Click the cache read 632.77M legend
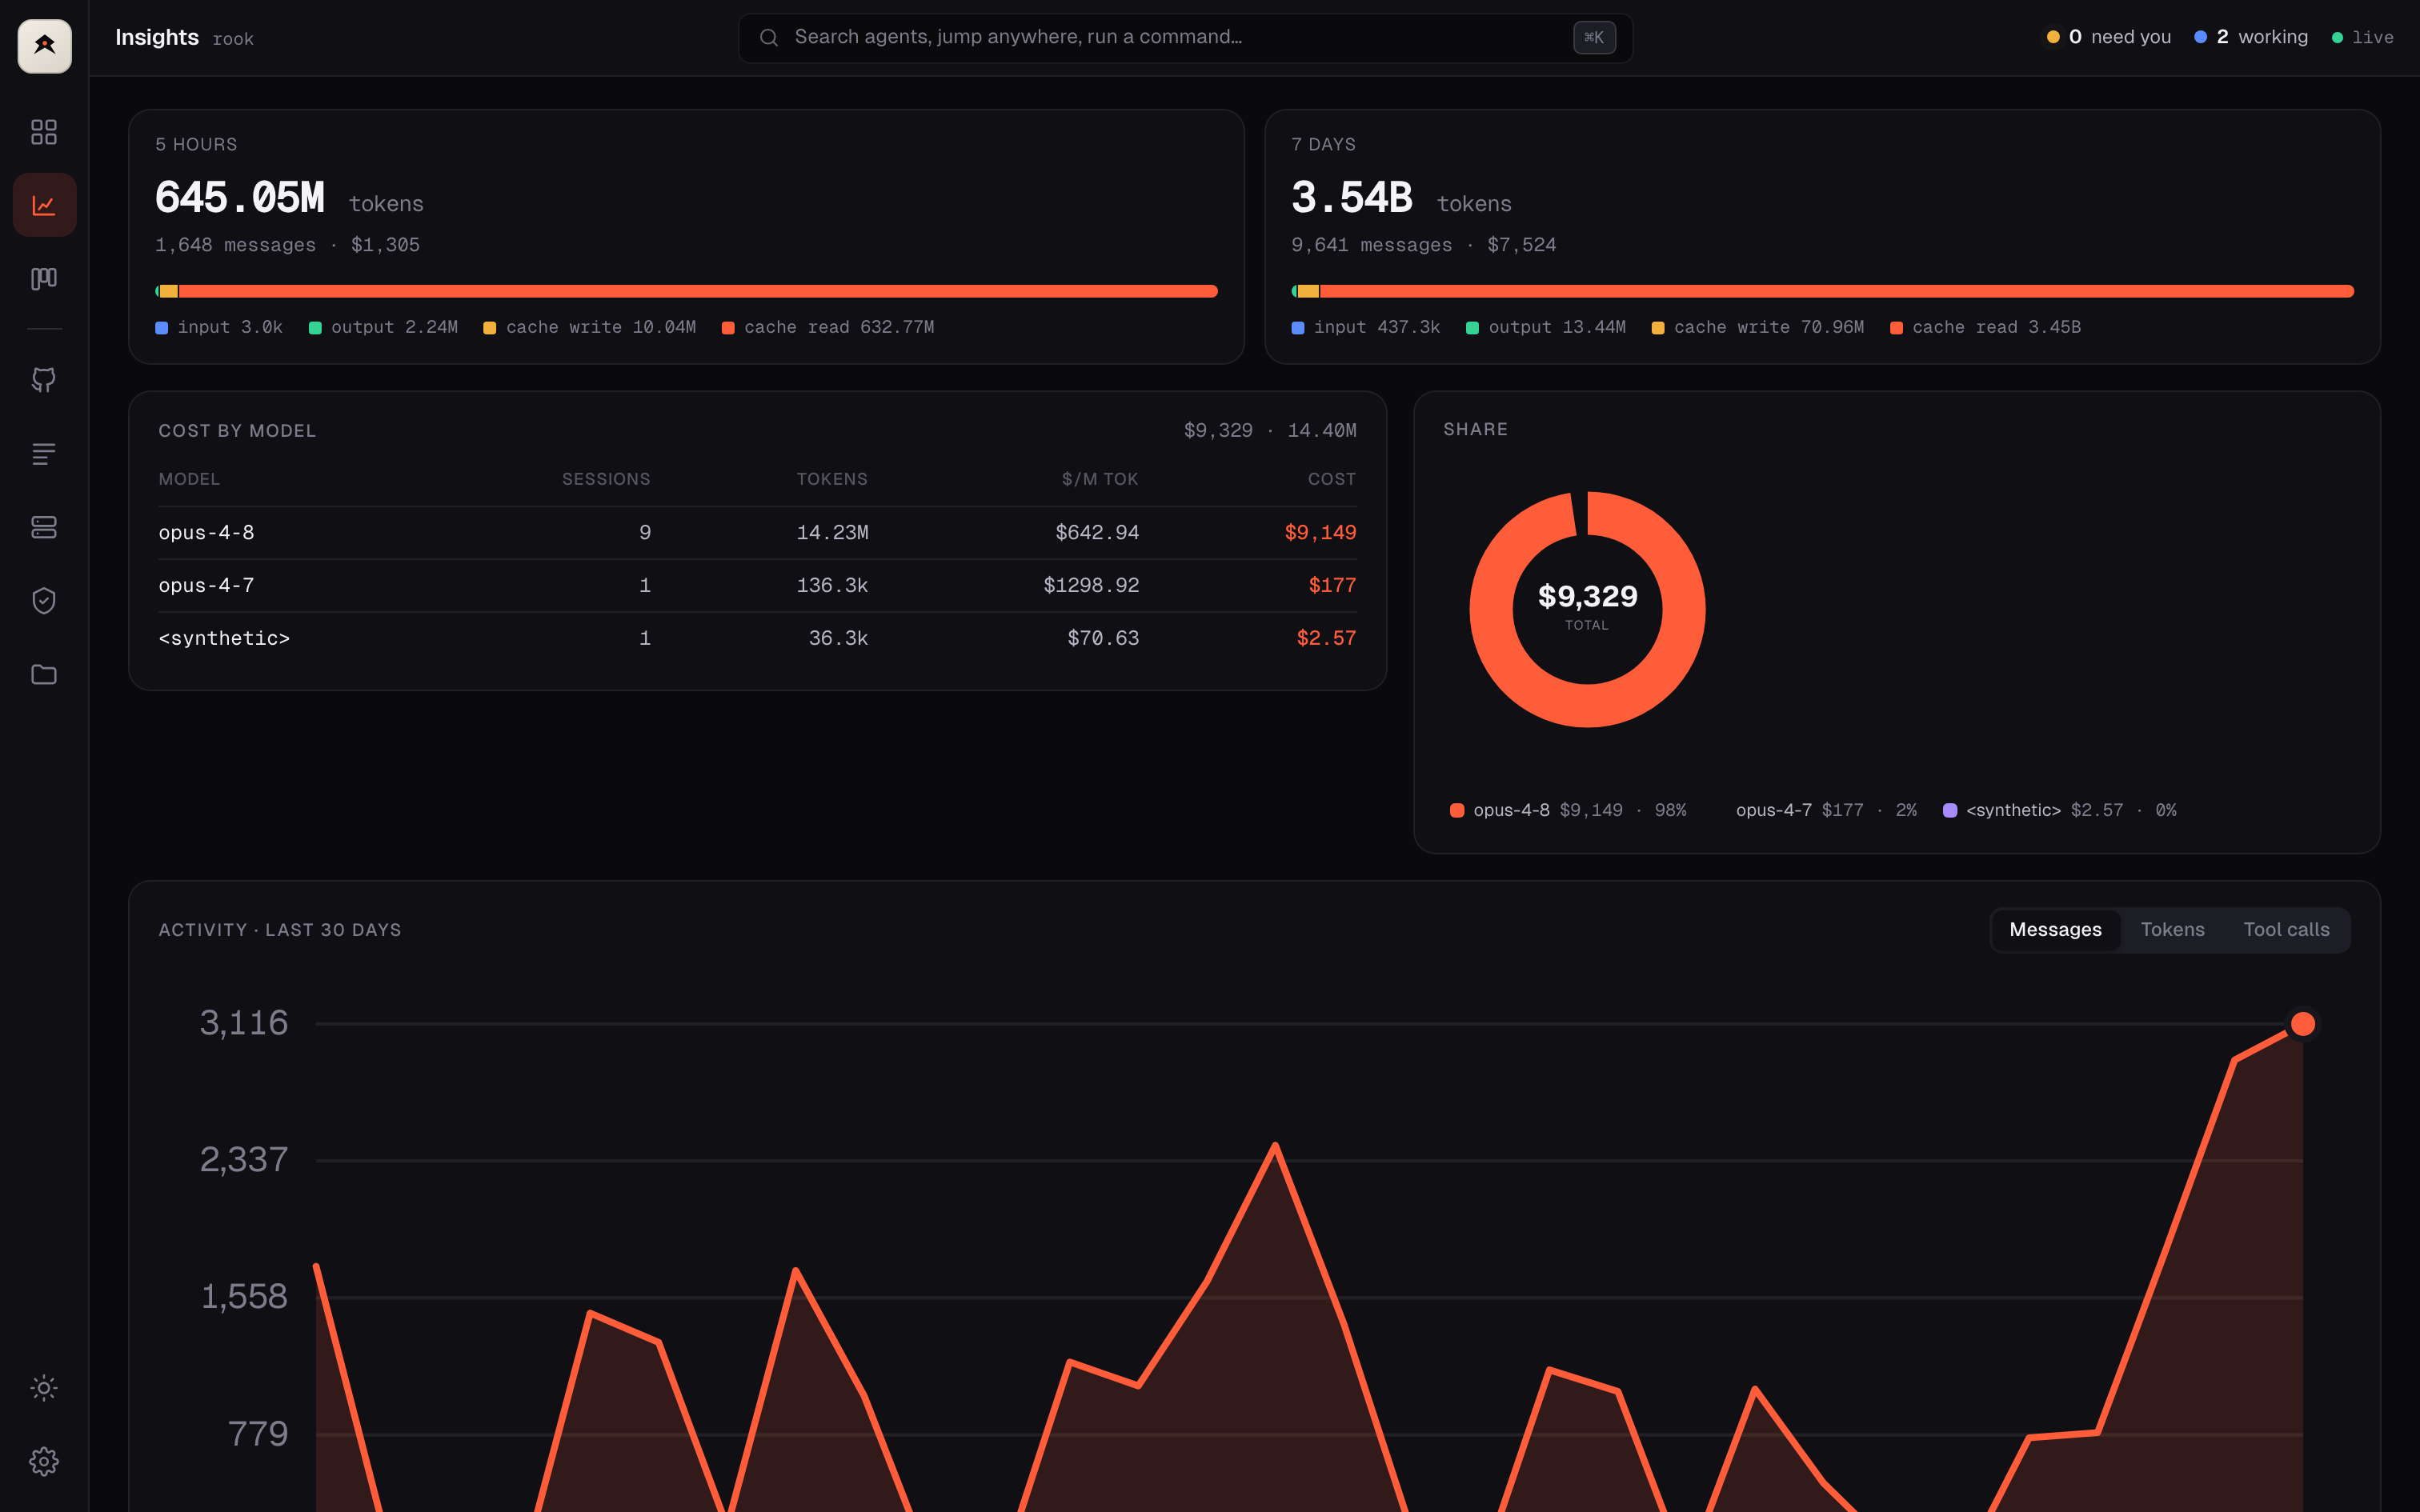The width and height of the screenshot is (2420, 1512). 828,327
